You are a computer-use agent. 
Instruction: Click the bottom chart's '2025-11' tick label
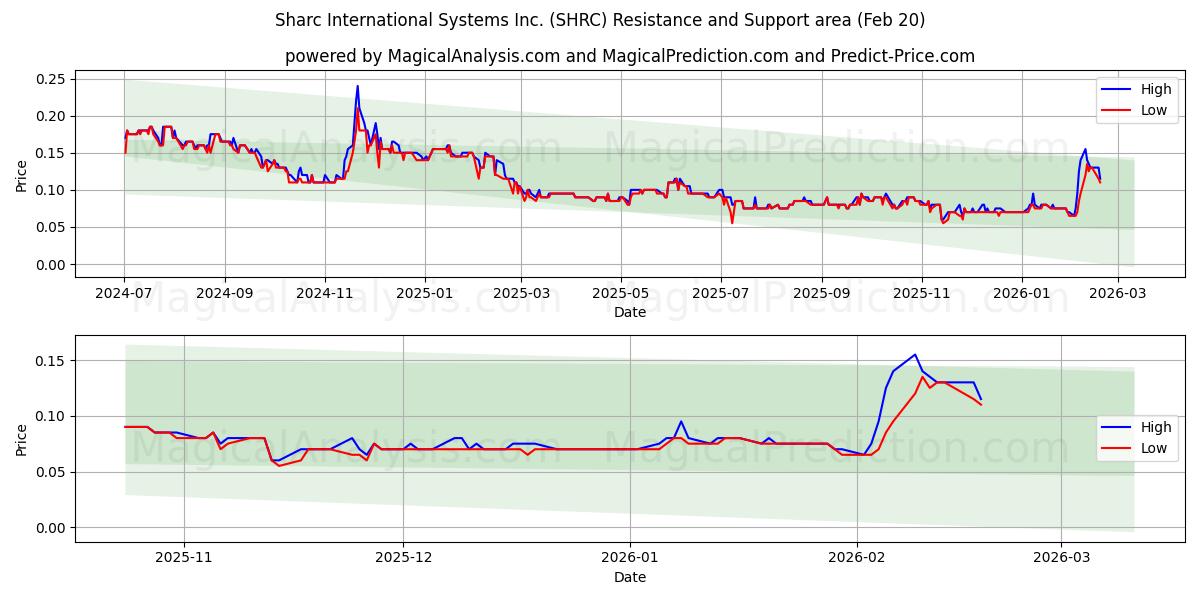tap(184, 559)
